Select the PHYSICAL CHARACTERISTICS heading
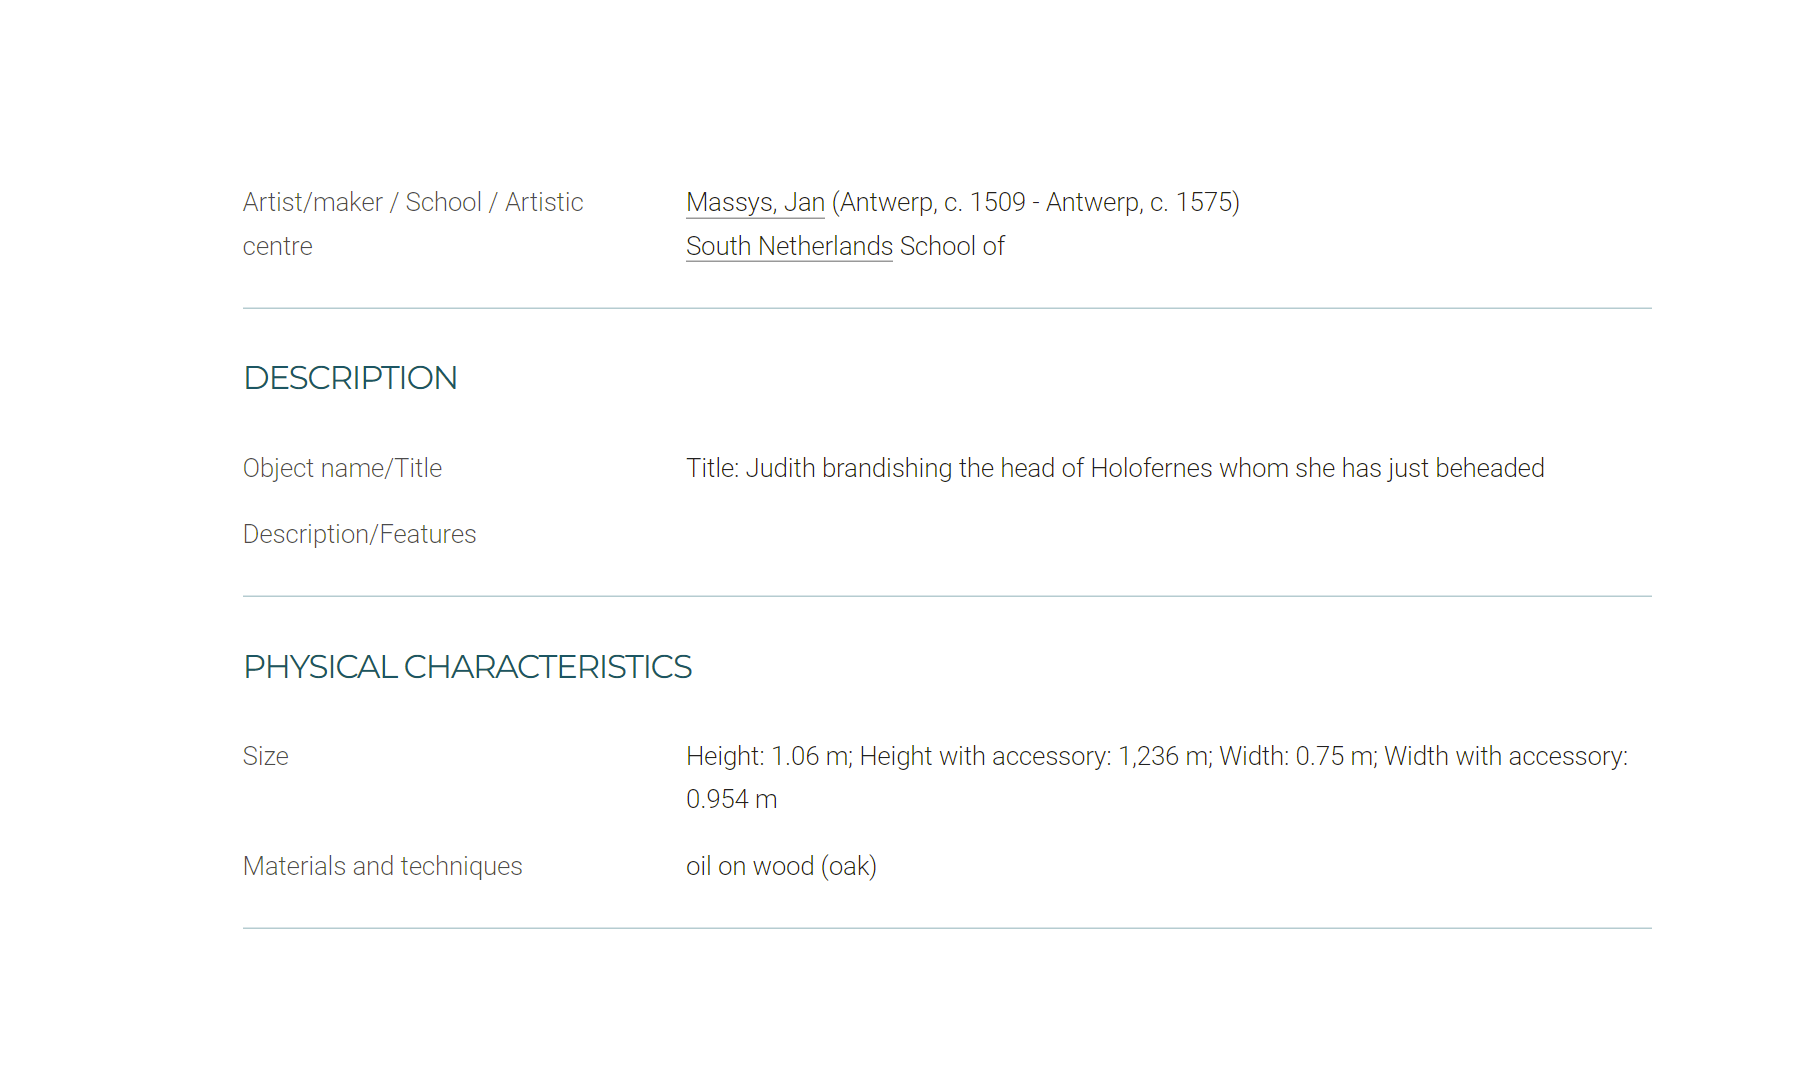The width and height of the screenshot is (1799, 1088). click(x=467, y=667)
